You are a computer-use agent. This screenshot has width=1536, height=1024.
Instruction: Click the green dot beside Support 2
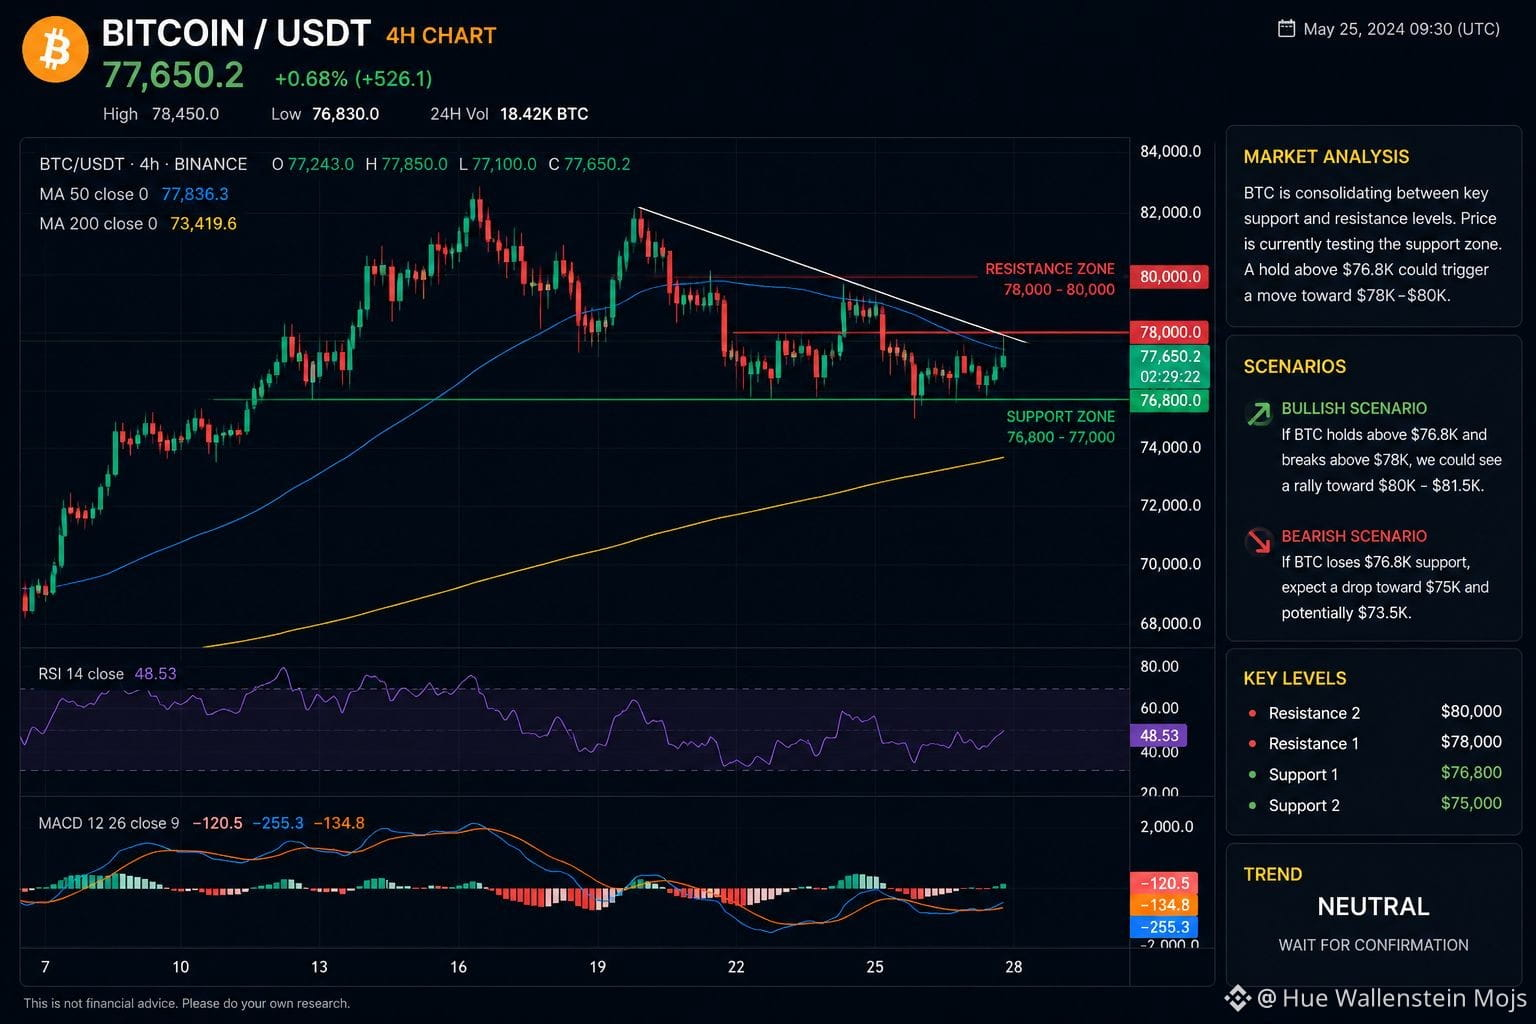[x=1252, y=806]
